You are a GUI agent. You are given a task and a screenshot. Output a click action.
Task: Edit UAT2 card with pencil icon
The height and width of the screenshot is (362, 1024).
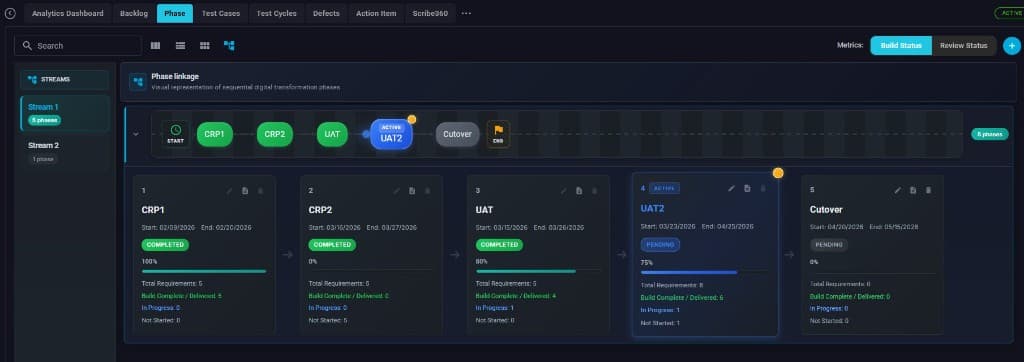coord(731,188)
